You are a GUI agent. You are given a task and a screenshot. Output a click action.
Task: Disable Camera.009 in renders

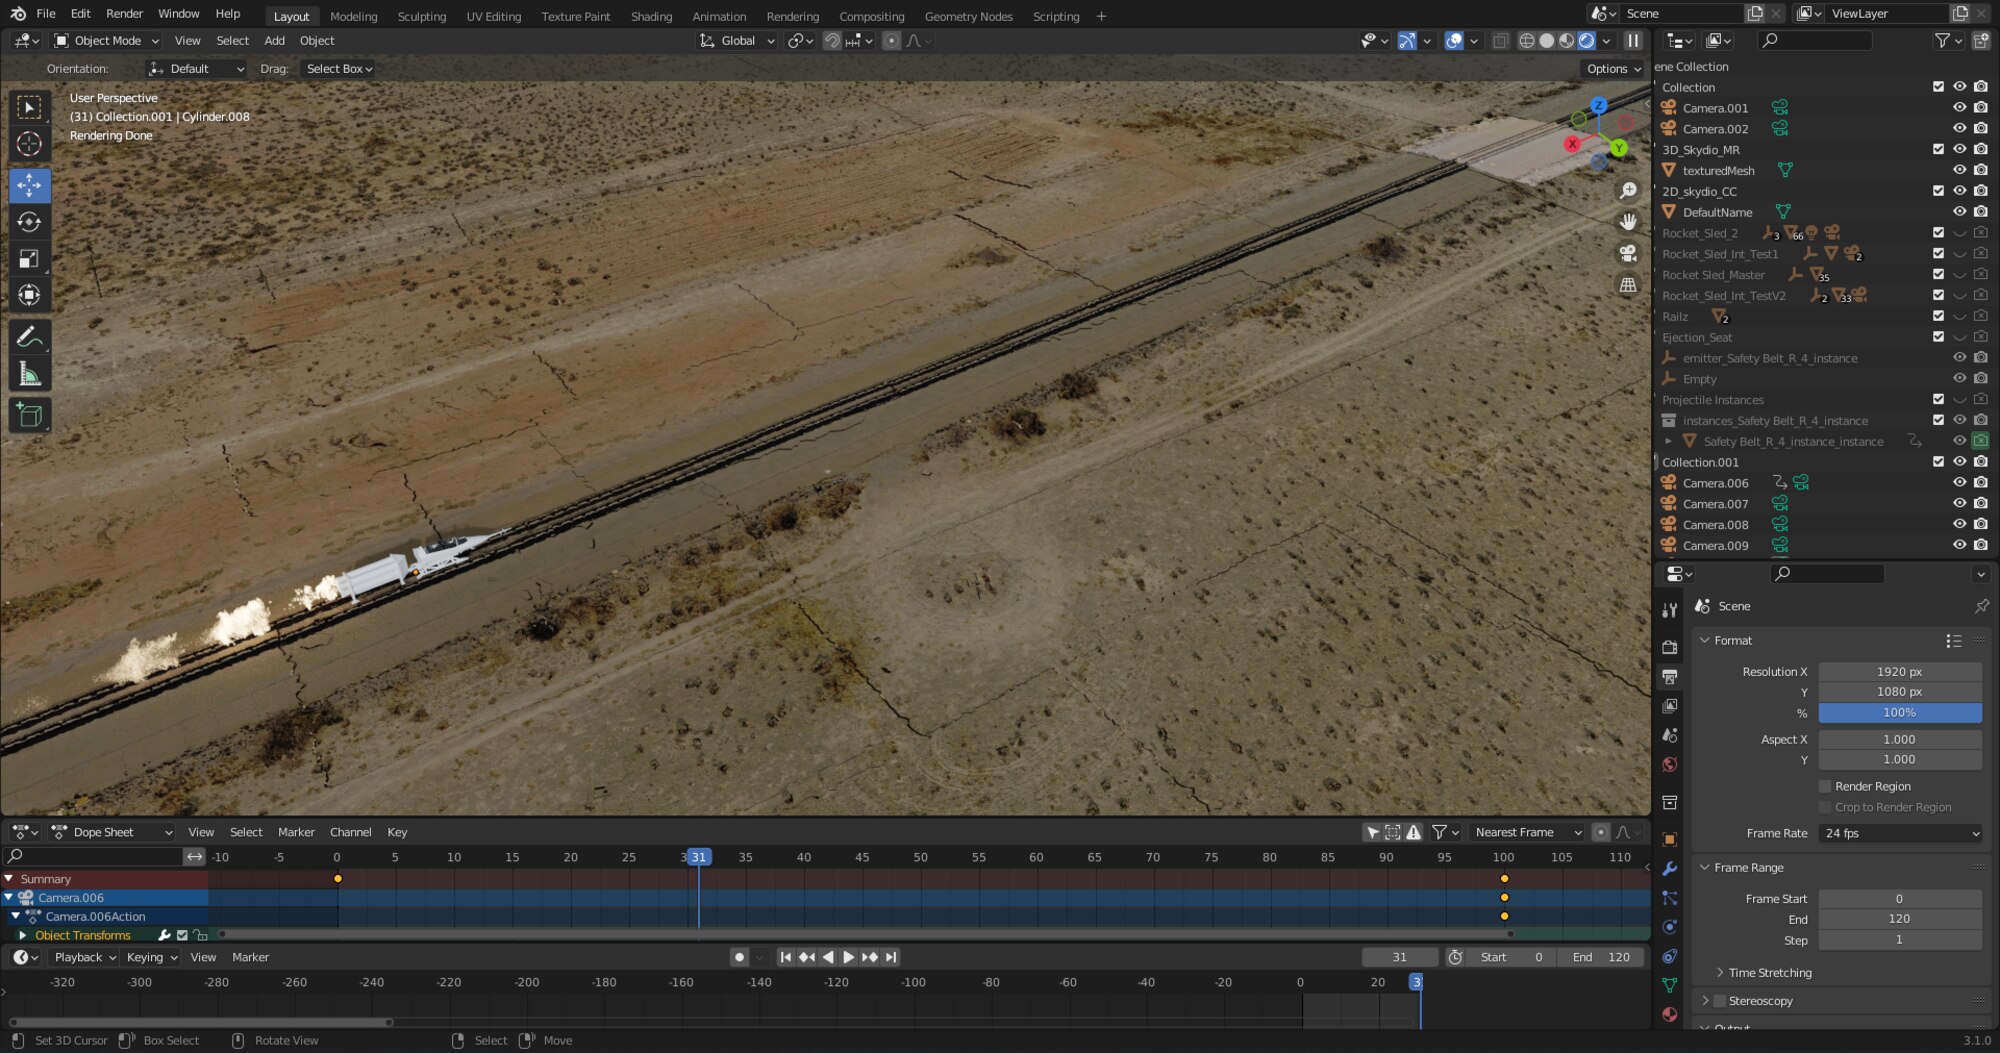point(1980,545)
